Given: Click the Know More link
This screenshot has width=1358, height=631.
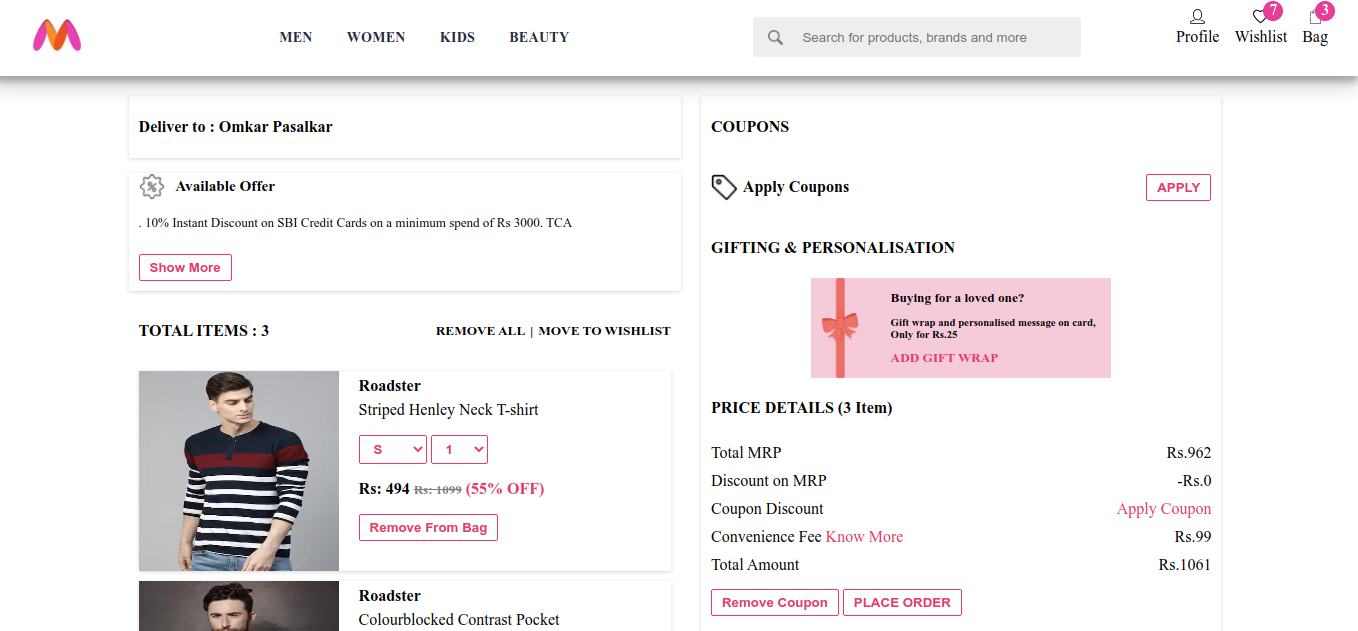Looking at the screenshot, I should point(864,537).
